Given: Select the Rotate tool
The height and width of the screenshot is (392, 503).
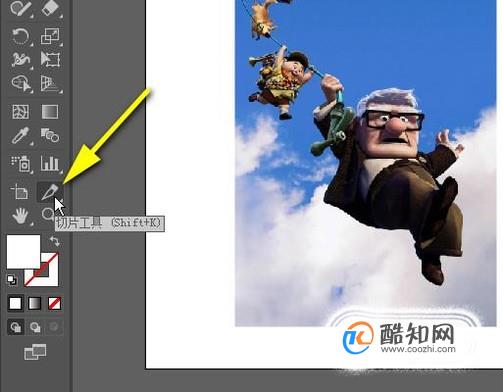Looking at the screenshot, I should pos(20,36).
